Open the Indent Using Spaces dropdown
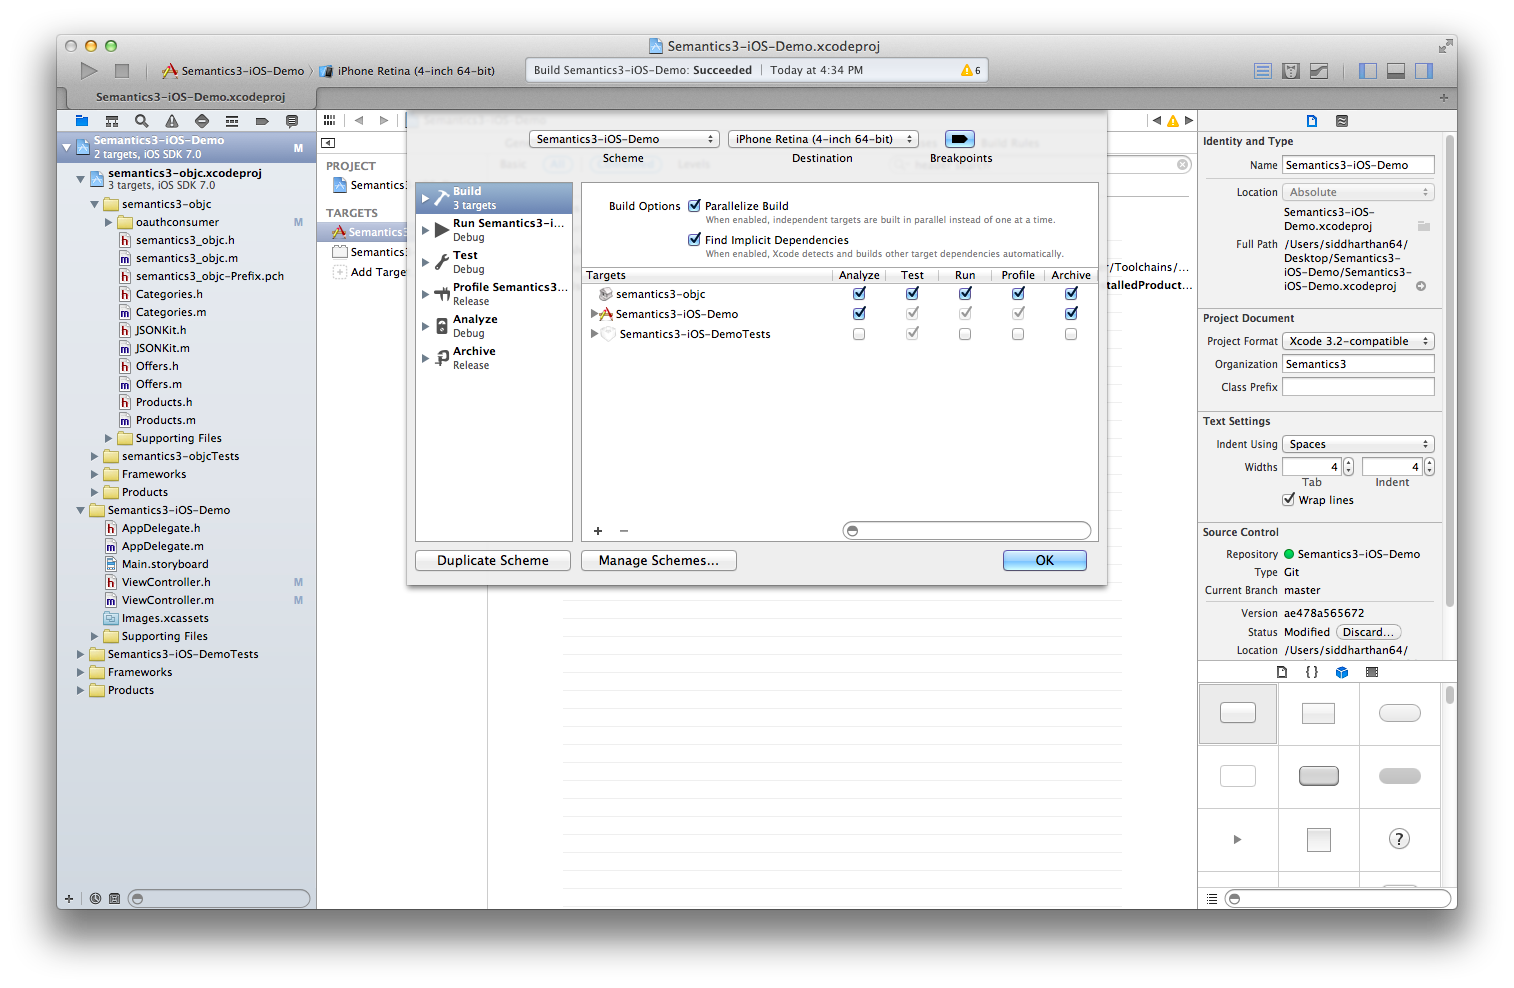The image size is (1514, 988). tap(1358, 444)
